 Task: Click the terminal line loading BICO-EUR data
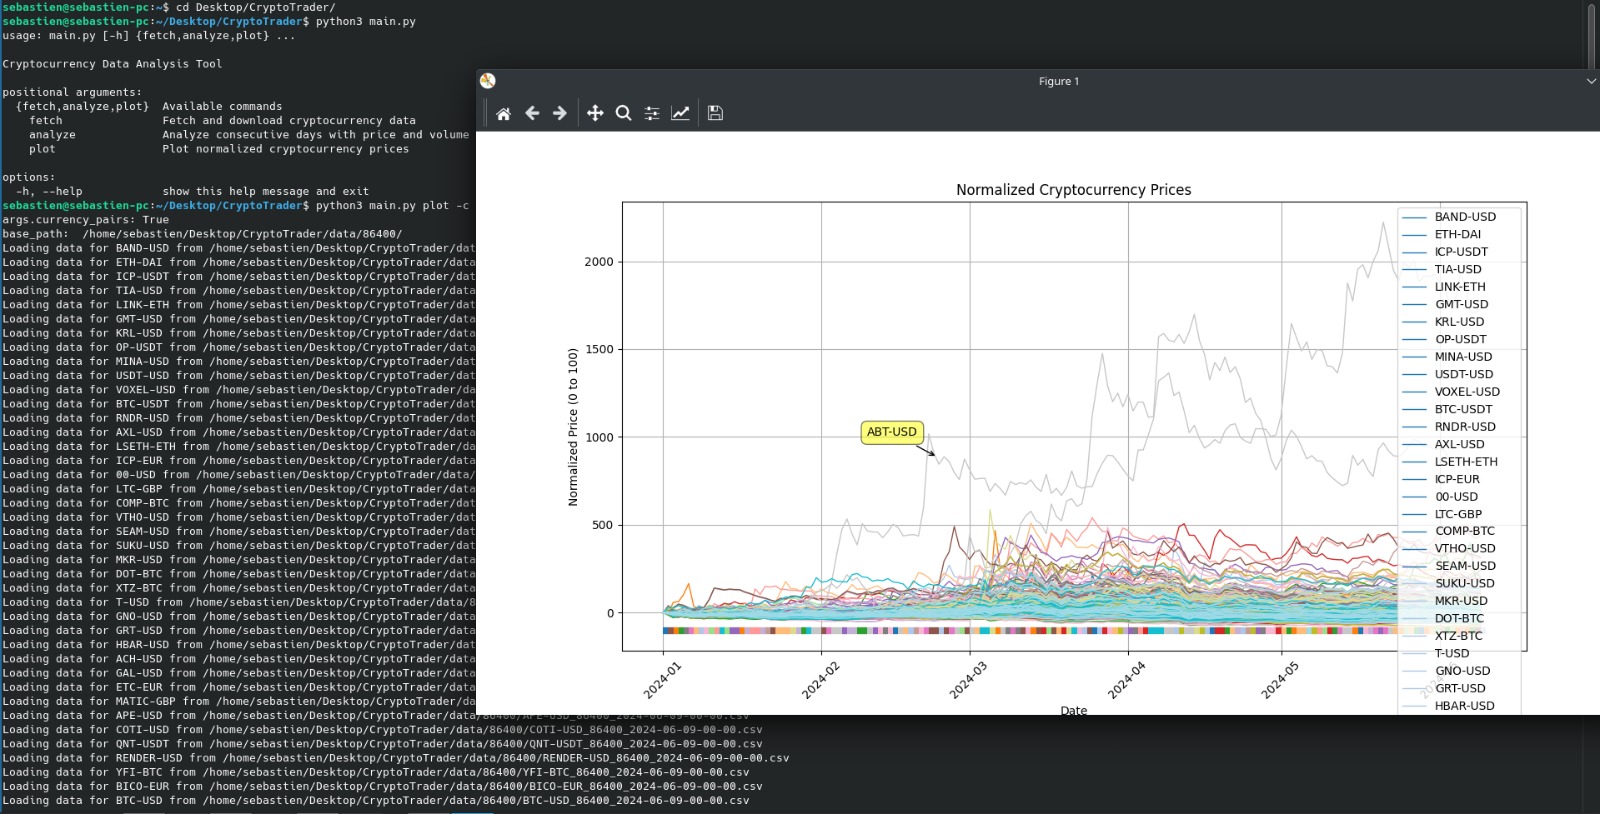382,786
